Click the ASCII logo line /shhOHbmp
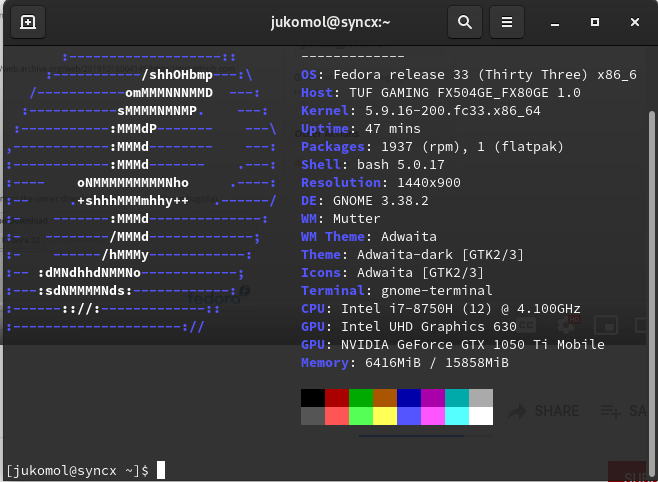 (x=177, y=75)
